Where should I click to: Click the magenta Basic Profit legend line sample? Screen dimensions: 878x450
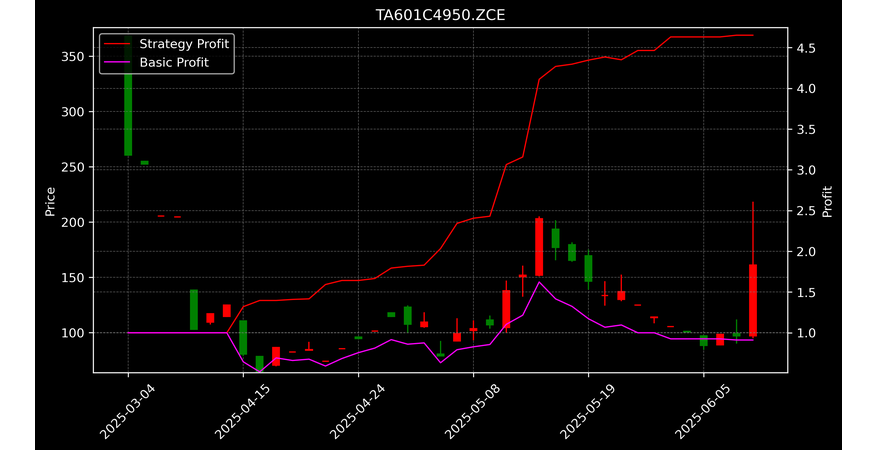click(x=117, y=63)
